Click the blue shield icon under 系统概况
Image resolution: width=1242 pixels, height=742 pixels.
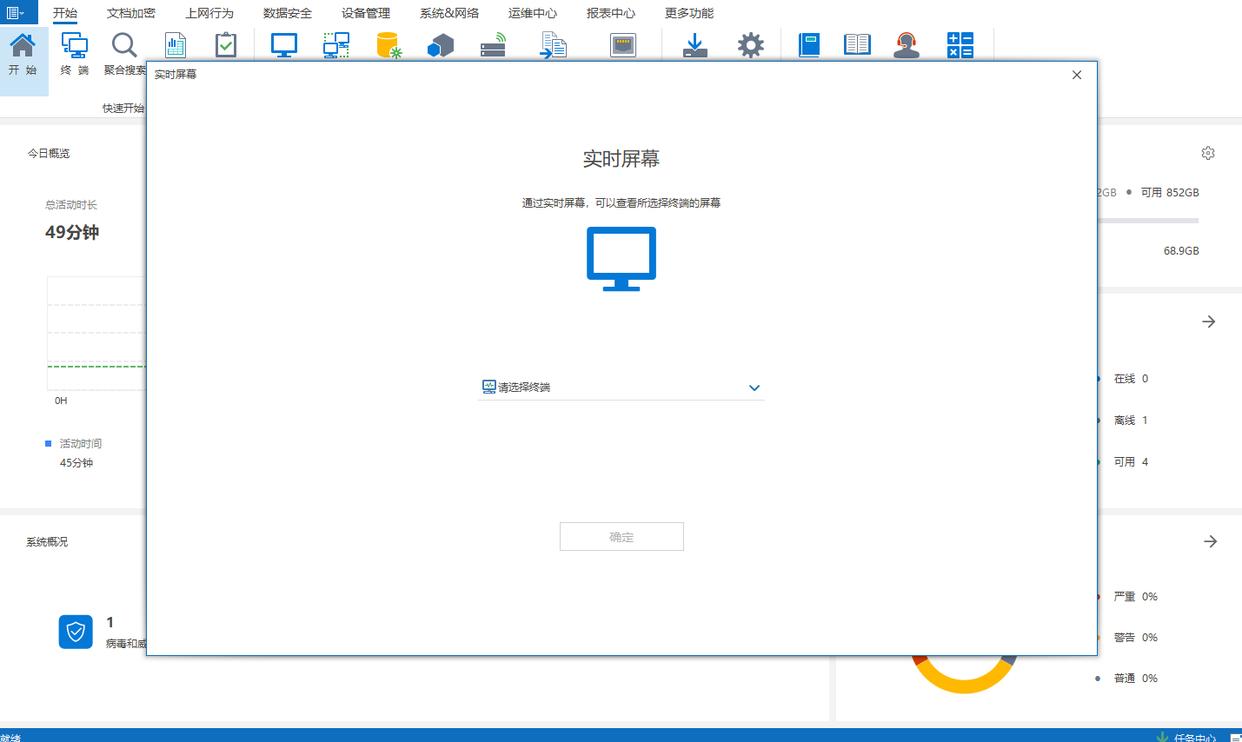click(76, 632)
